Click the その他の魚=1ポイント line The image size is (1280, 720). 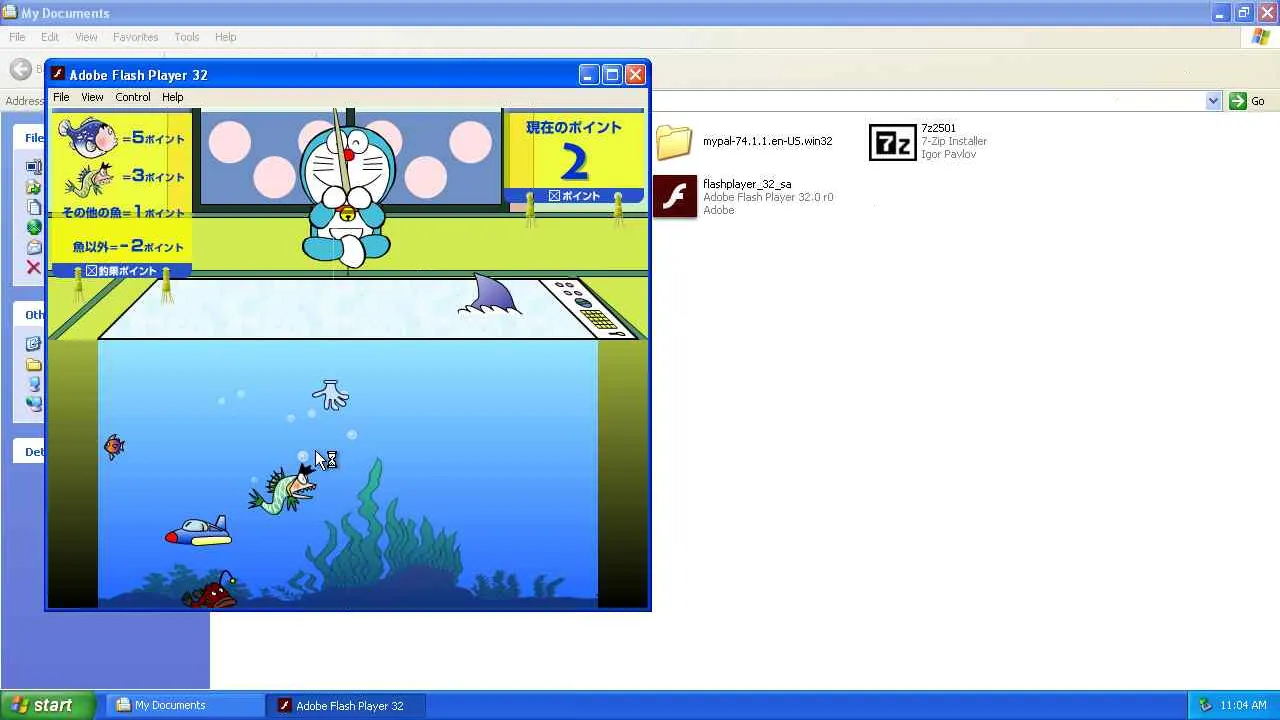click(x=123, y=212)
